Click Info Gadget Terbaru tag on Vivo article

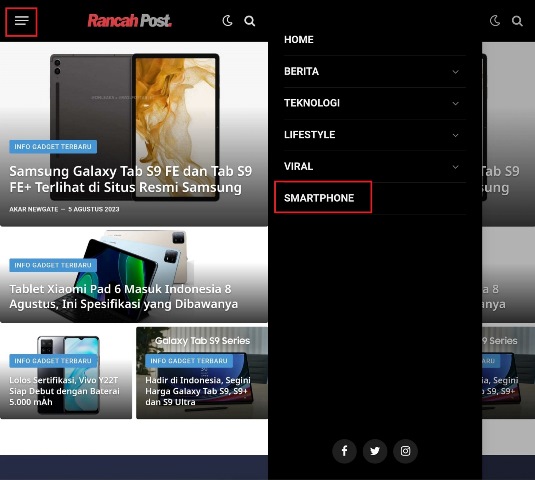pyautogui.click(x=53, y=361)
